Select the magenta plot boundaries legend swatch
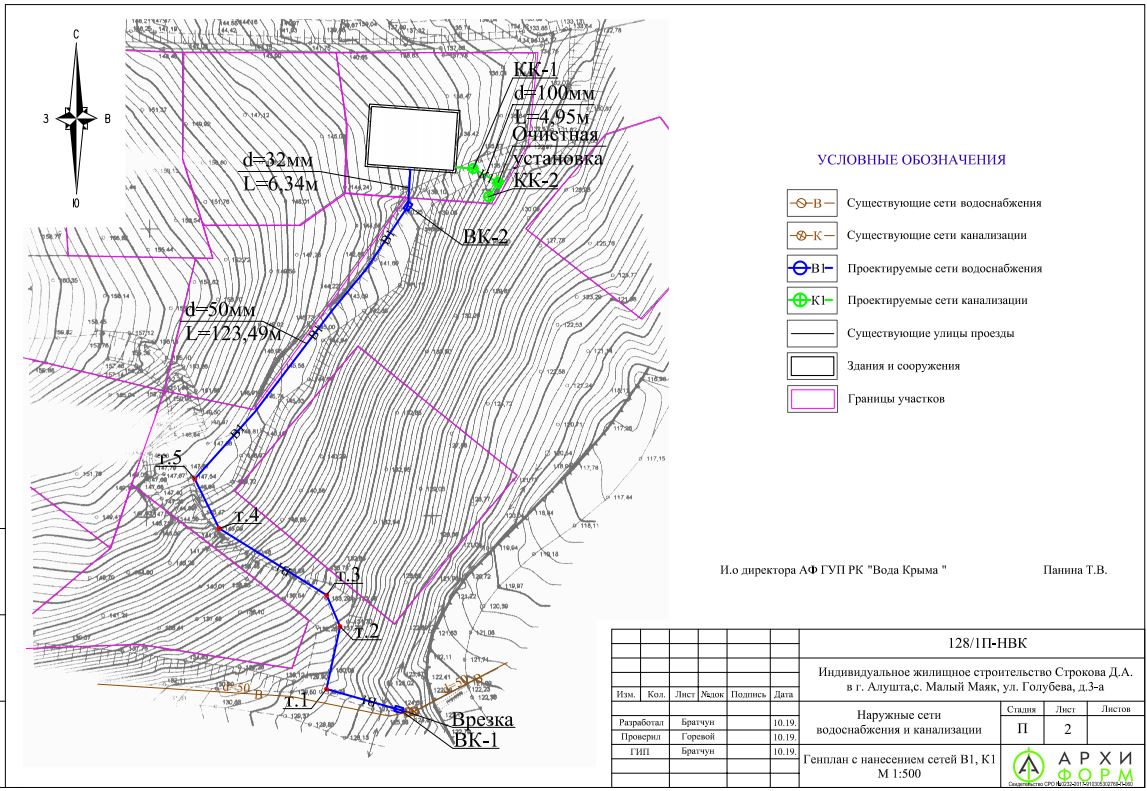Viewport: 1147px width, 791px height. [x=811, y=399]
